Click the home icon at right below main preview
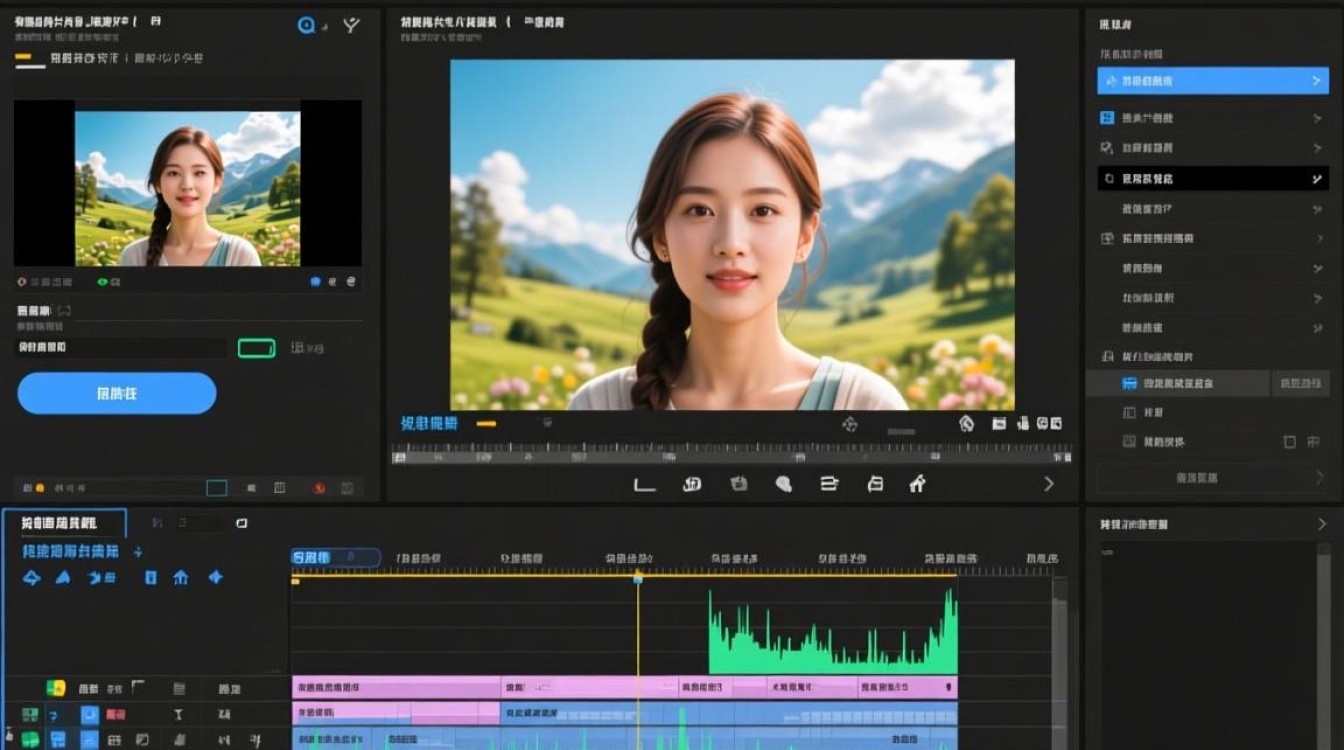The image size is (1344, 750). point(966,423)
